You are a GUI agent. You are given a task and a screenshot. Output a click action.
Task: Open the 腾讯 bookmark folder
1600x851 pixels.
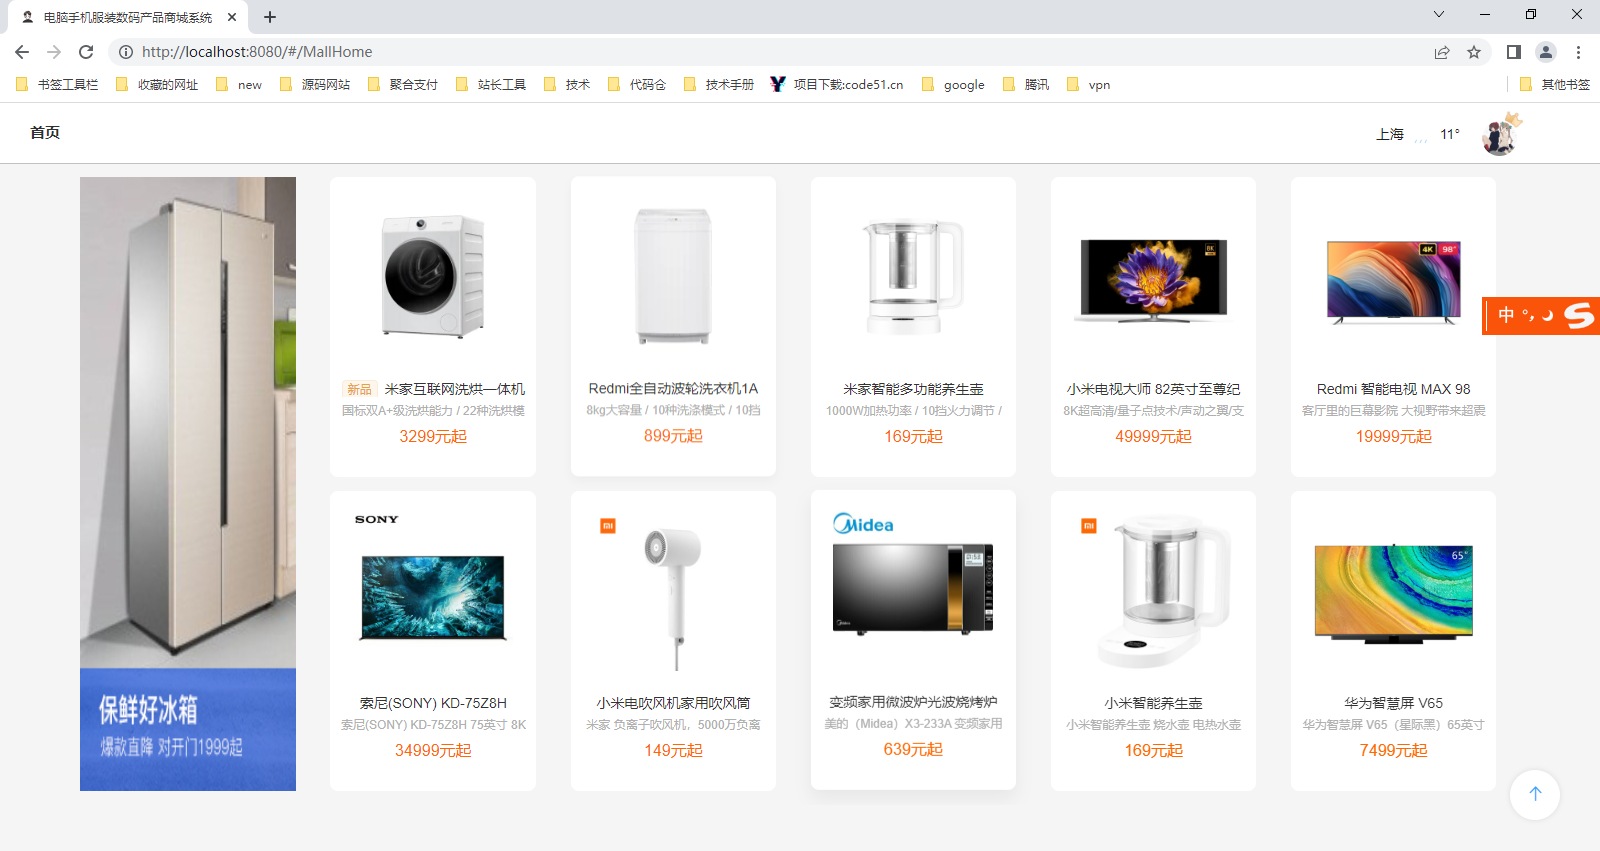click(x=1026, y=85)
